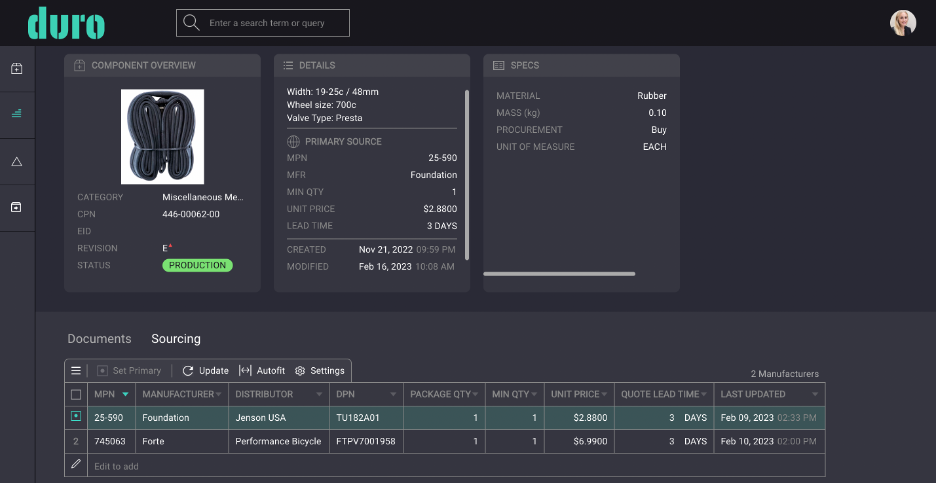This screenshot has height=484, width=936.
Task: Click the $6.9900 unit price cell
Action: [580, 442]
